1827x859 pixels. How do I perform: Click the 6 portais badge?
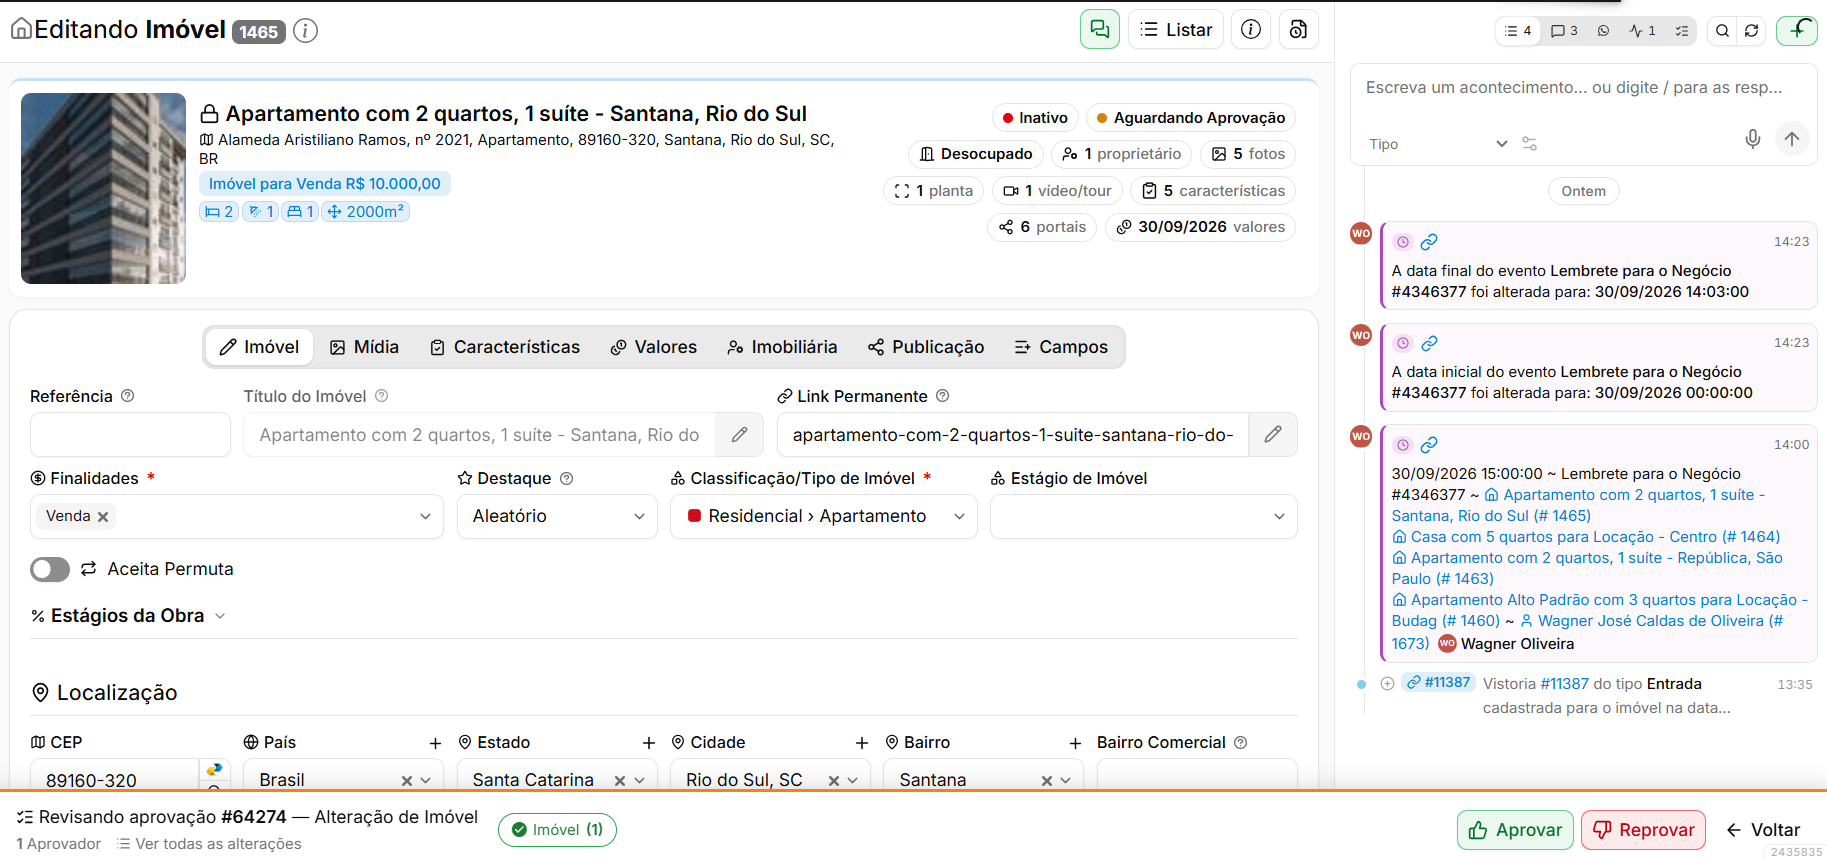point(1042,227)
